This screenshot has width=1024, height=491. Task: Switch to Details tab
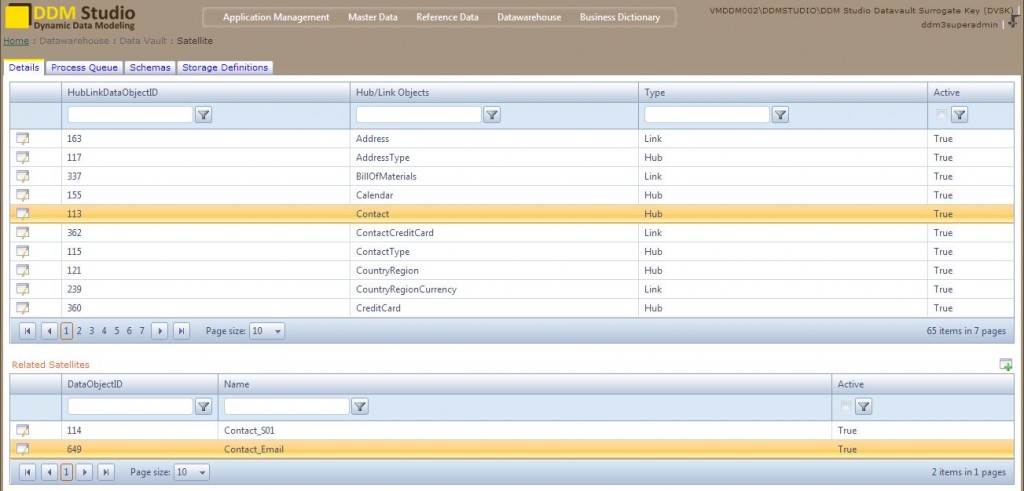click(x=24, y=67)
